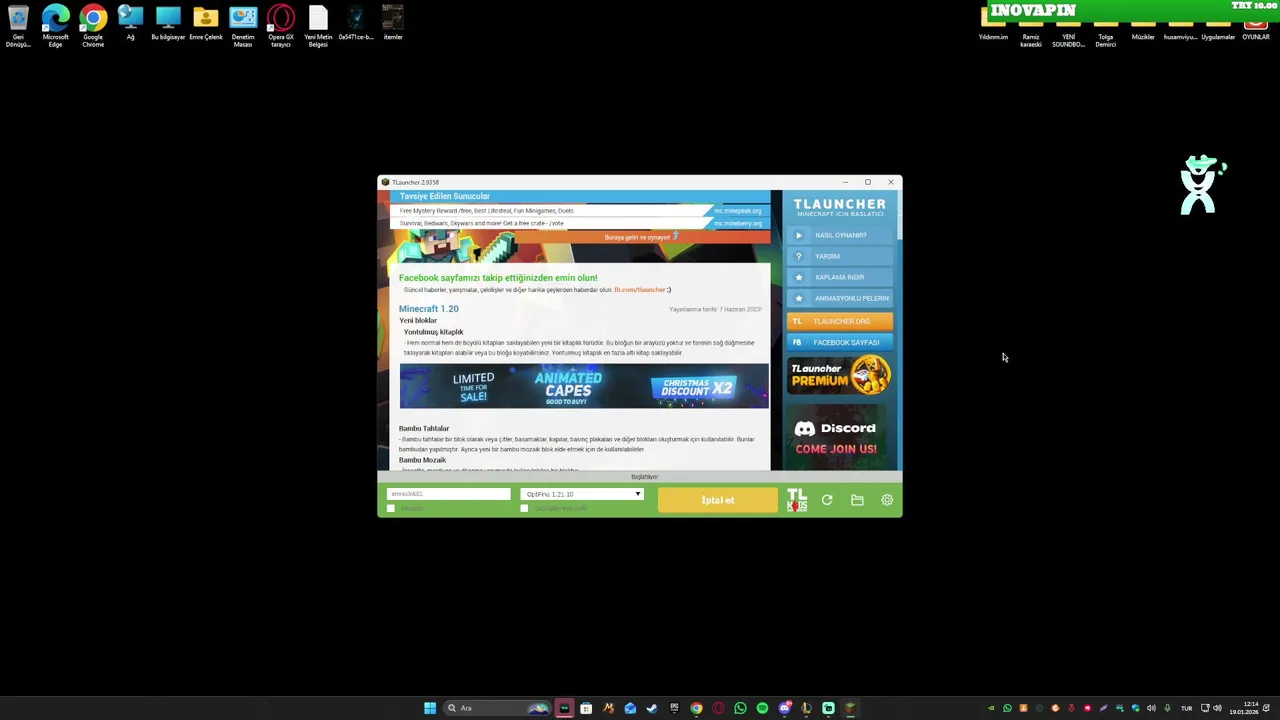1280x720 pixels.
Task: Open the OptiFine 1.21.10 version dropdown
Action: click(582, 494)
